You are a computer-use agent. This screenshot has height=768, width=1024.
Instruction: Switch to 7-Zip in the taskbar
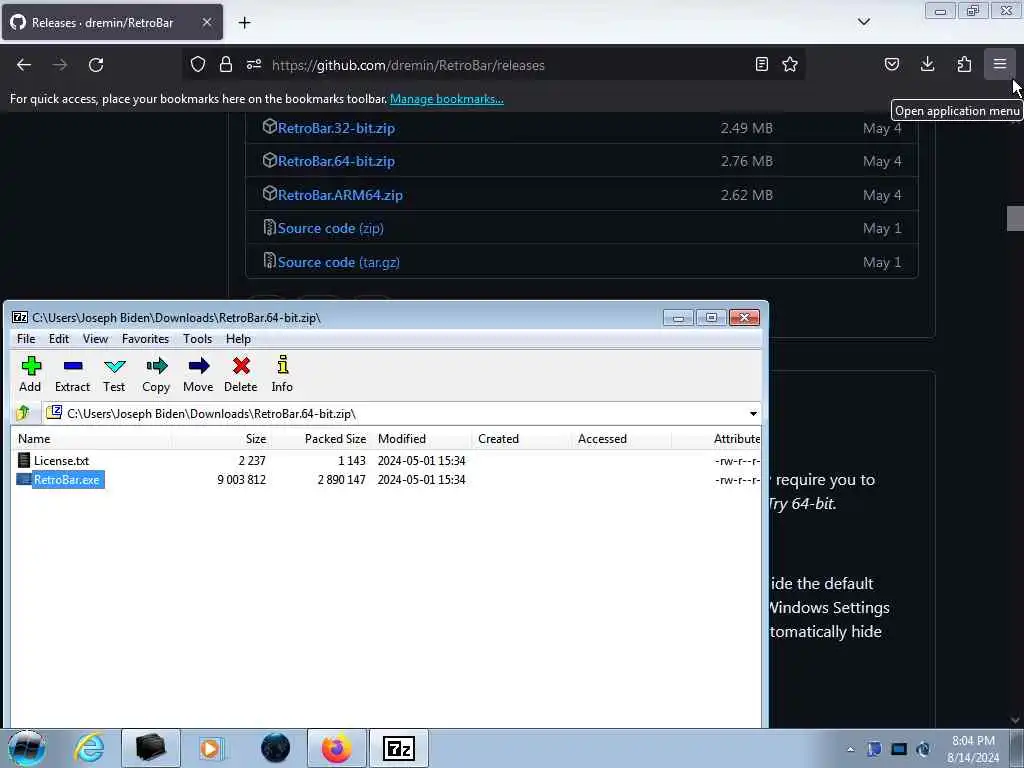[399, 748]
